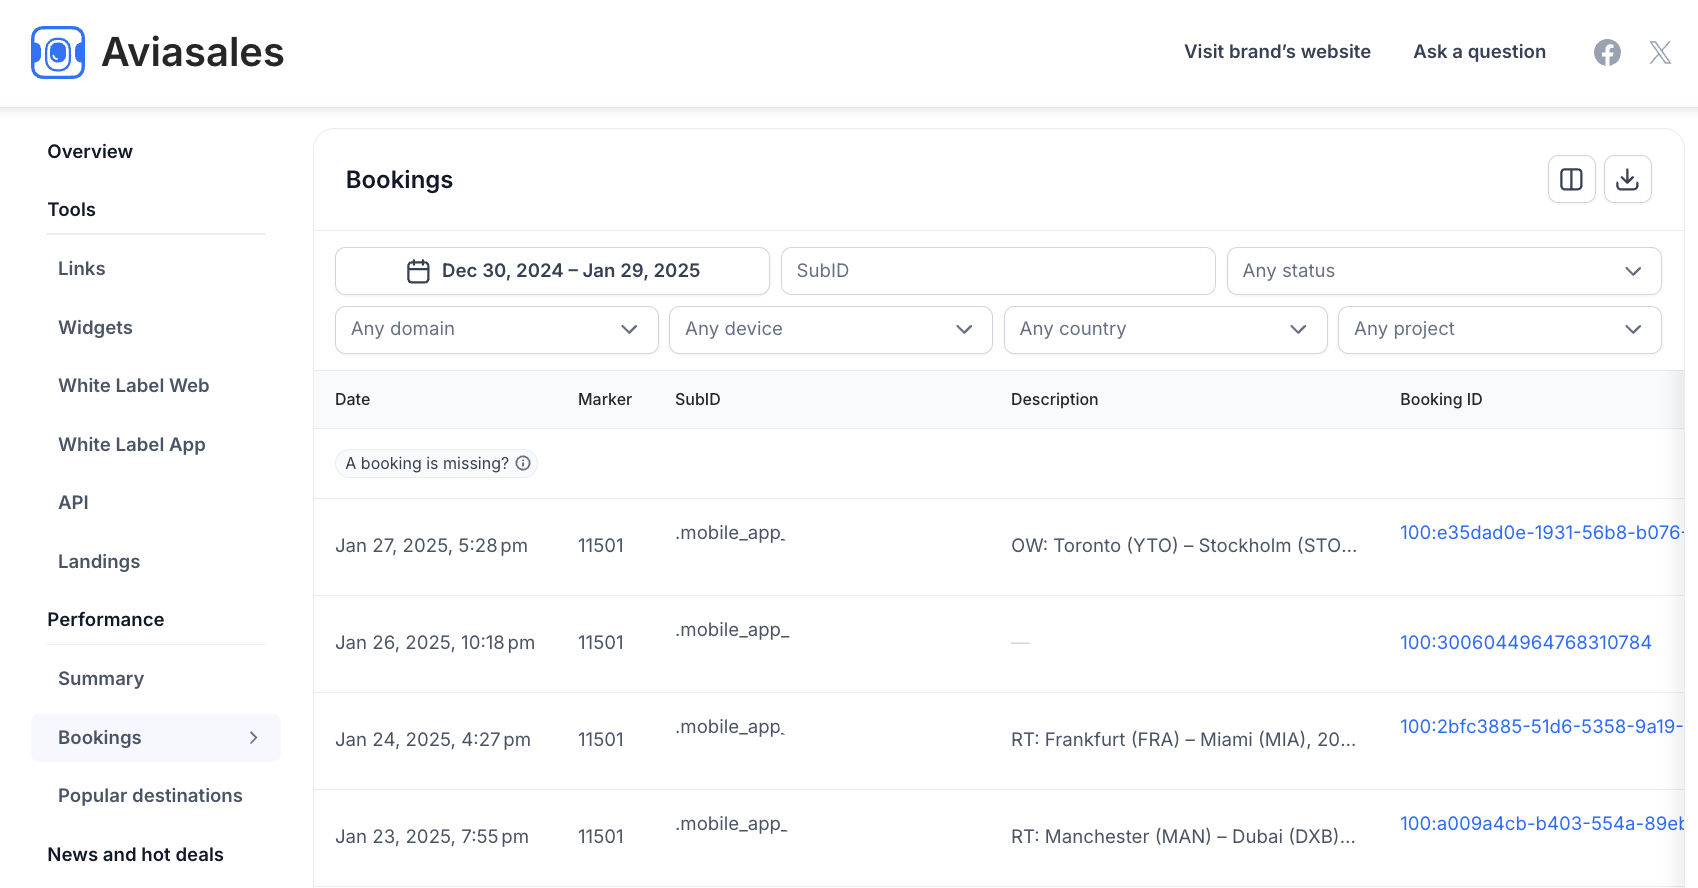Focus the SubID filter field

(x=997, y=271)
